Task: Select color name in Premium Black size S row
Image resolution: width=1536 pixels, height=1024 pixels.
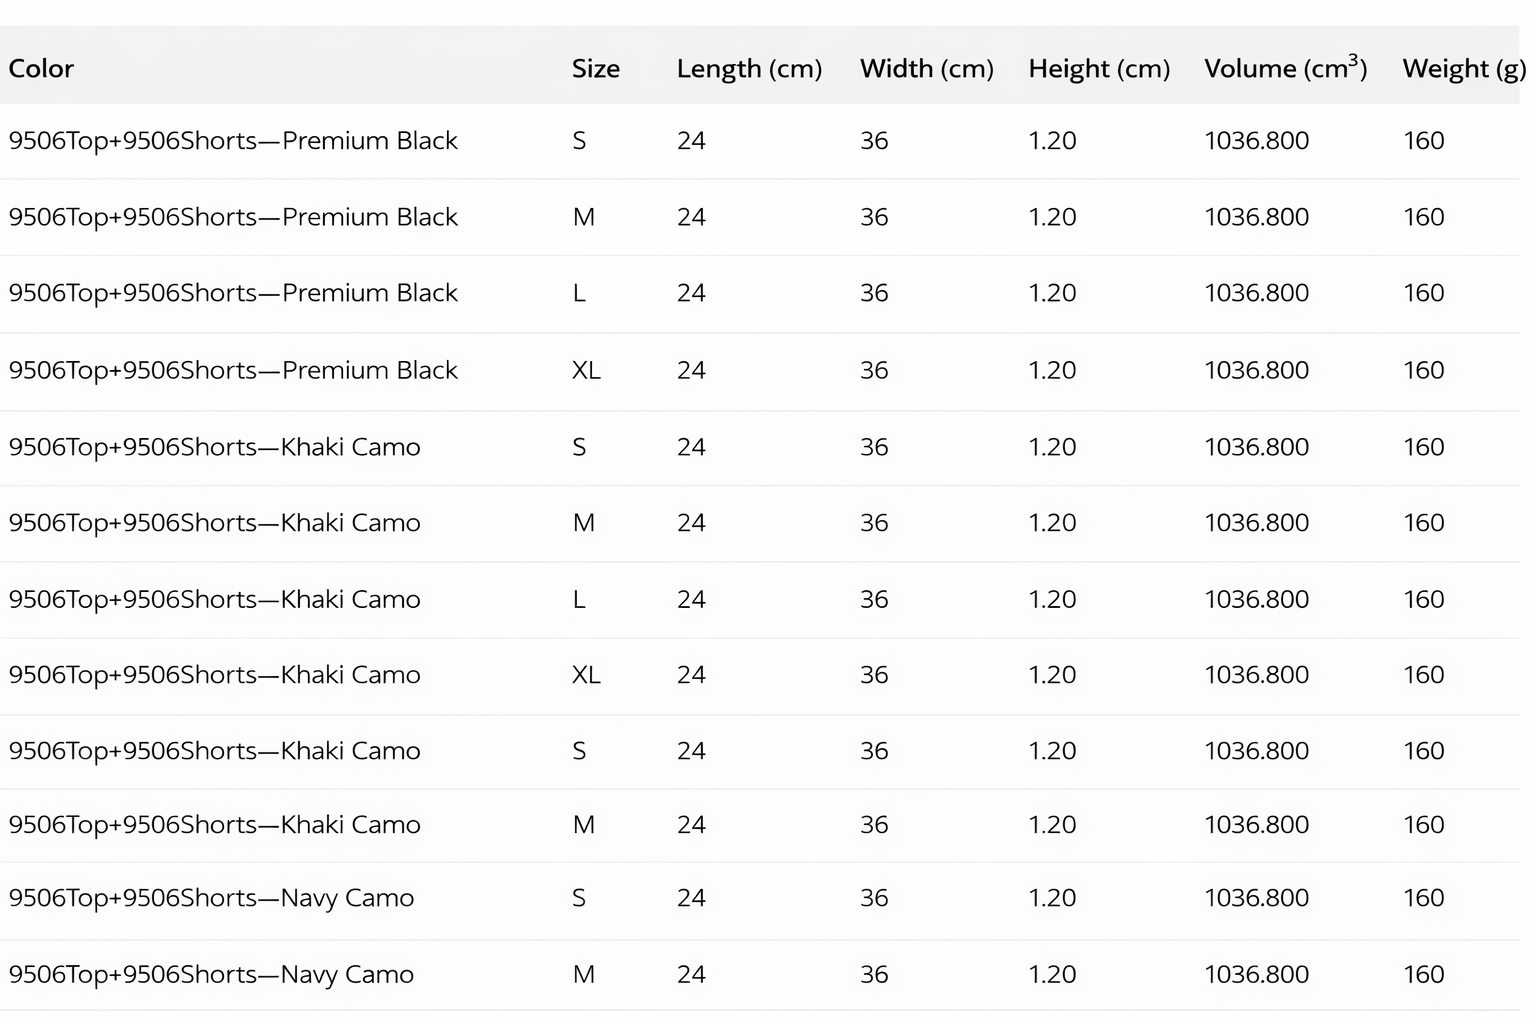Action: (x=233, y=141)
